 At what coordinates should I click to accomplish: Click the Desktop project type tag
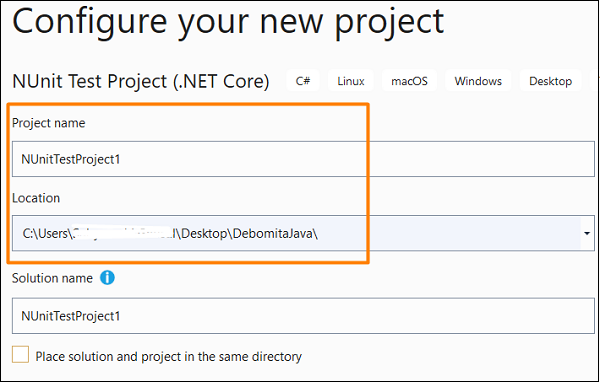coord(550,81)
